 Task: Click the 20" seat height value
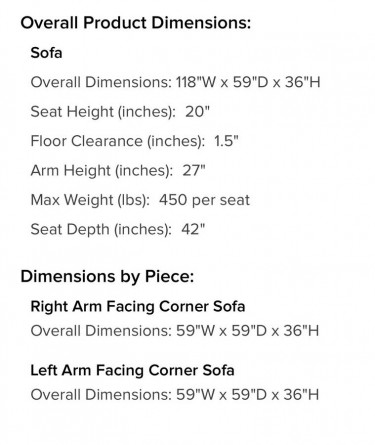pyautogui.click(x=197, y=112)
